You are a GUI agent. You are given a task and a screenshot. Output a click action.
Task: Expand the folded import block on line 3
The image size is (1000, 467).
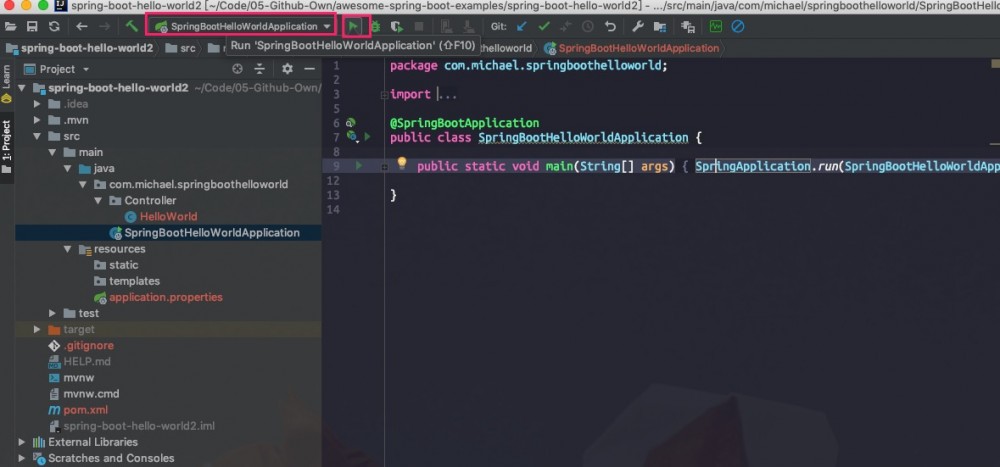click(384, 95)
